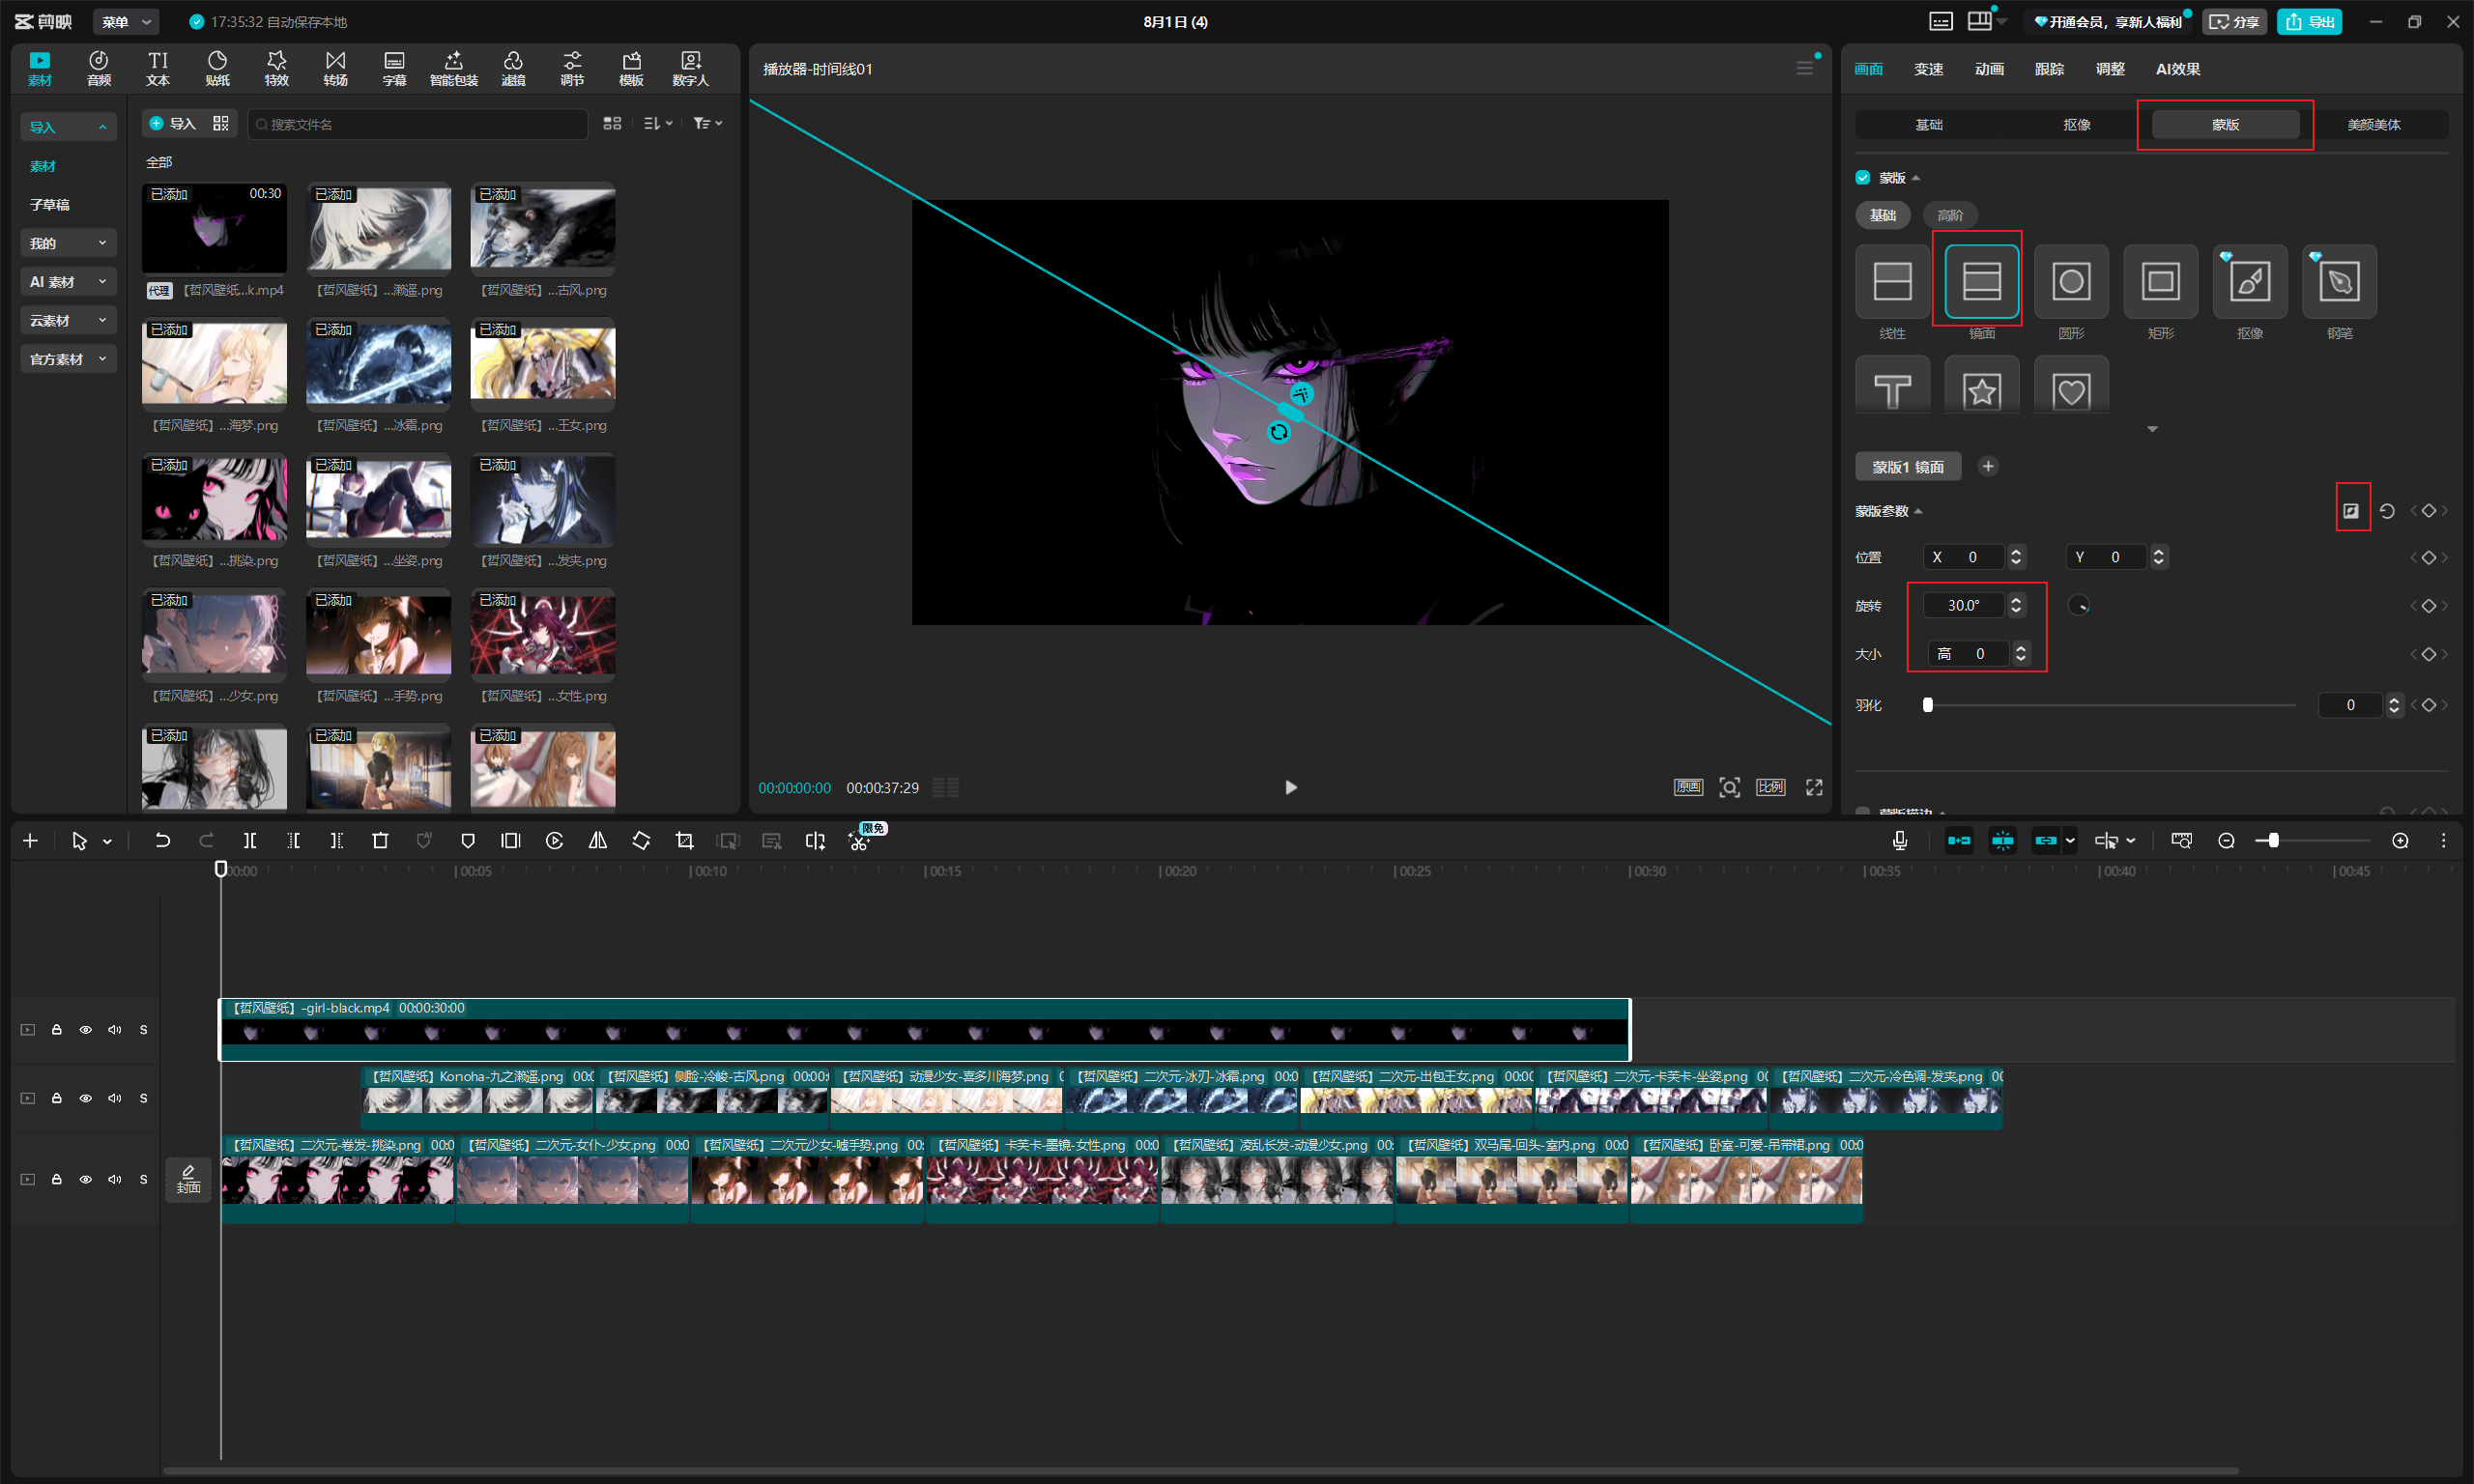Open the 模板 templates panel
The image size is (2474, 1484).
coord(631,68)
